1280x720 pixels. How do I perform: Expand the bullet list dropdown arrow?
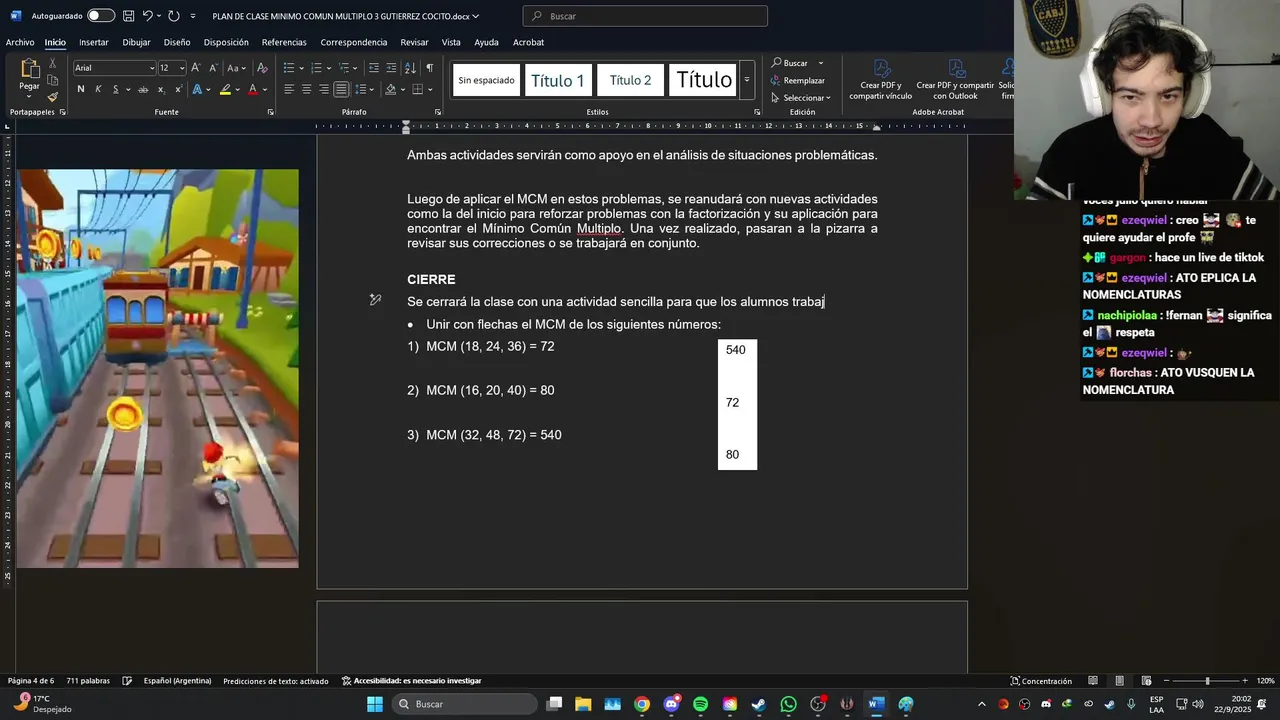pyautogui.click(x=303, y=68)
